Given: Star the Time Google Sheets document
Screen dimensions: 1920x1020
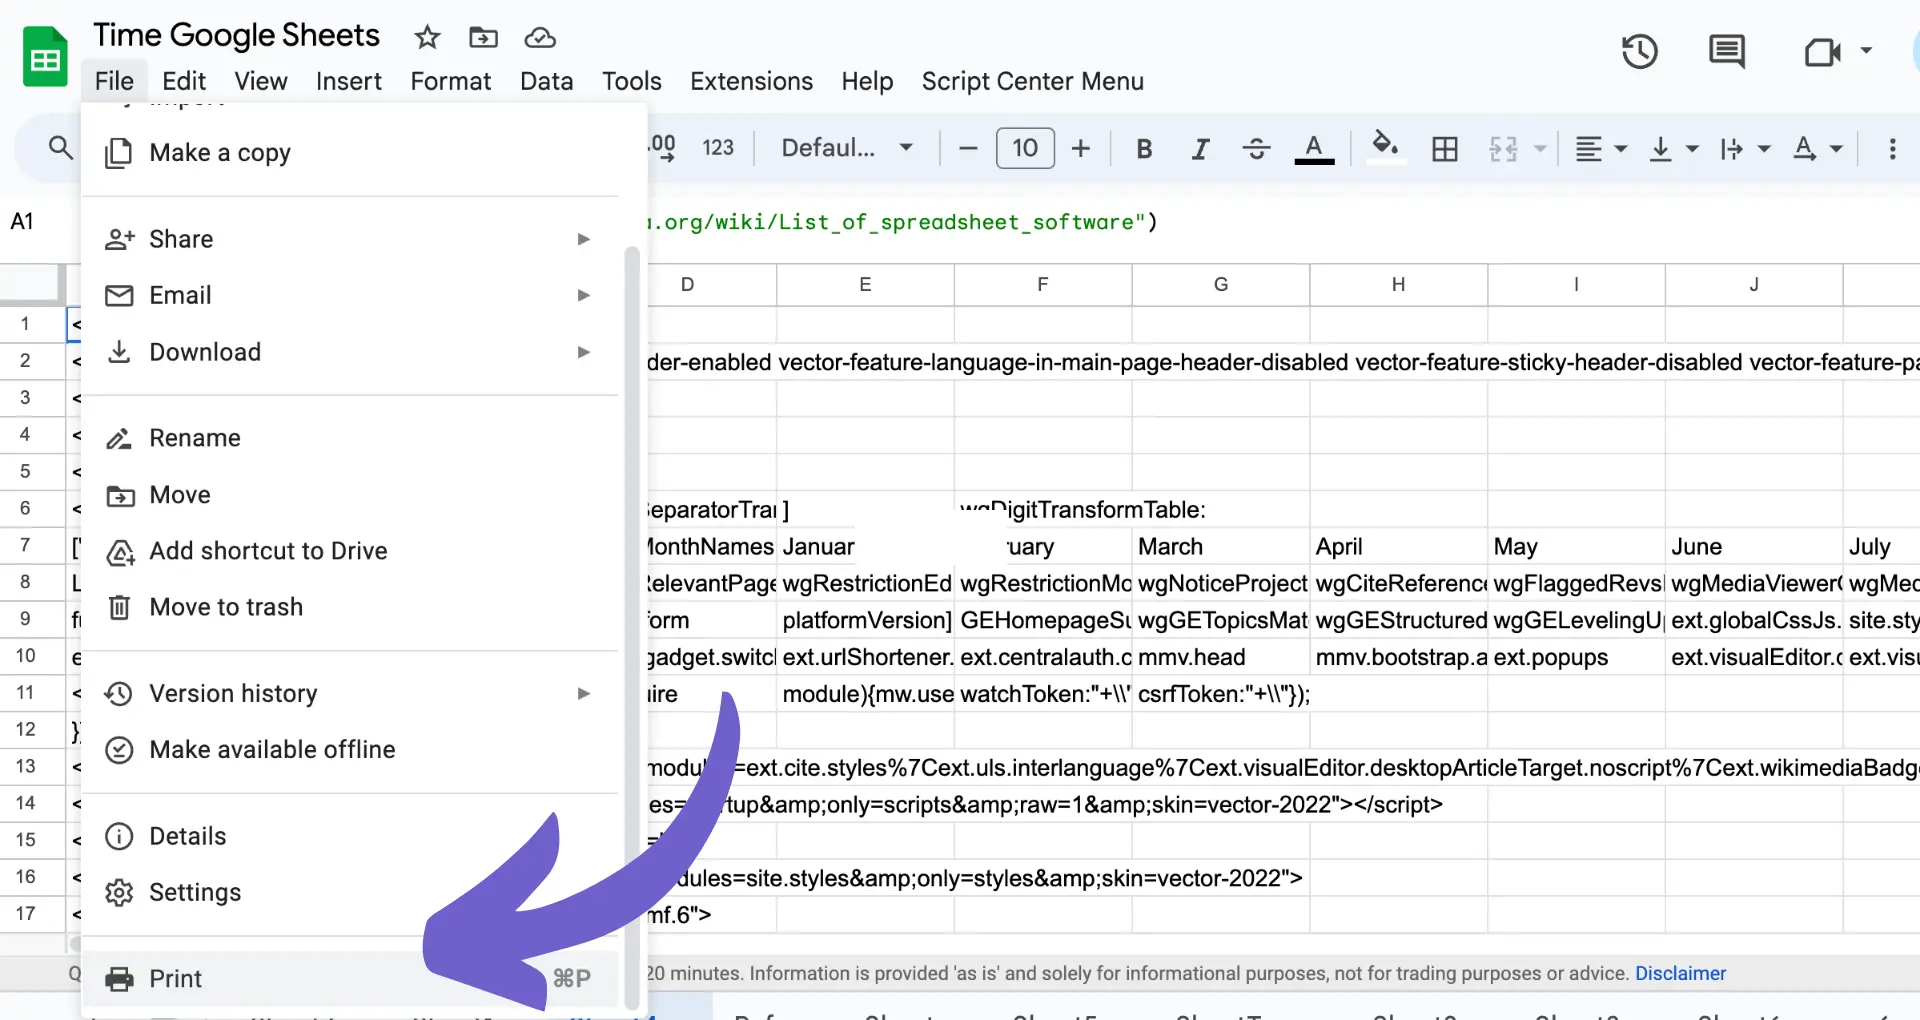Looking at the screenshot, I should click(427, 38).
